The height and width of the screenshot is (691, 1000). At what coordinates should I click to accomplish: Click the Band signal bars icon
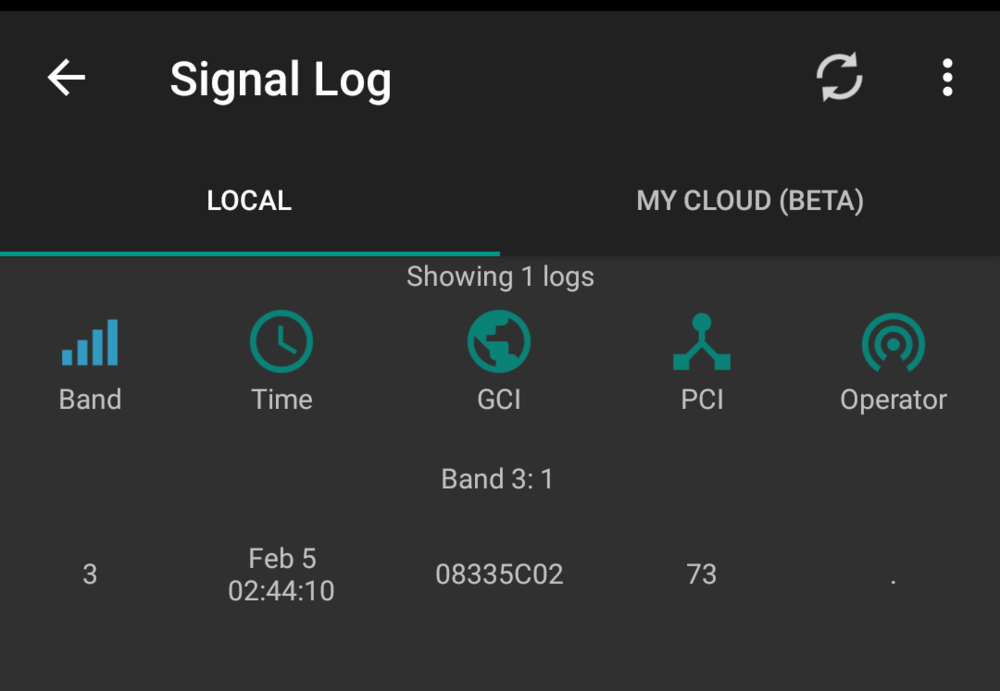pyautogui.click(x=90, y=340)
